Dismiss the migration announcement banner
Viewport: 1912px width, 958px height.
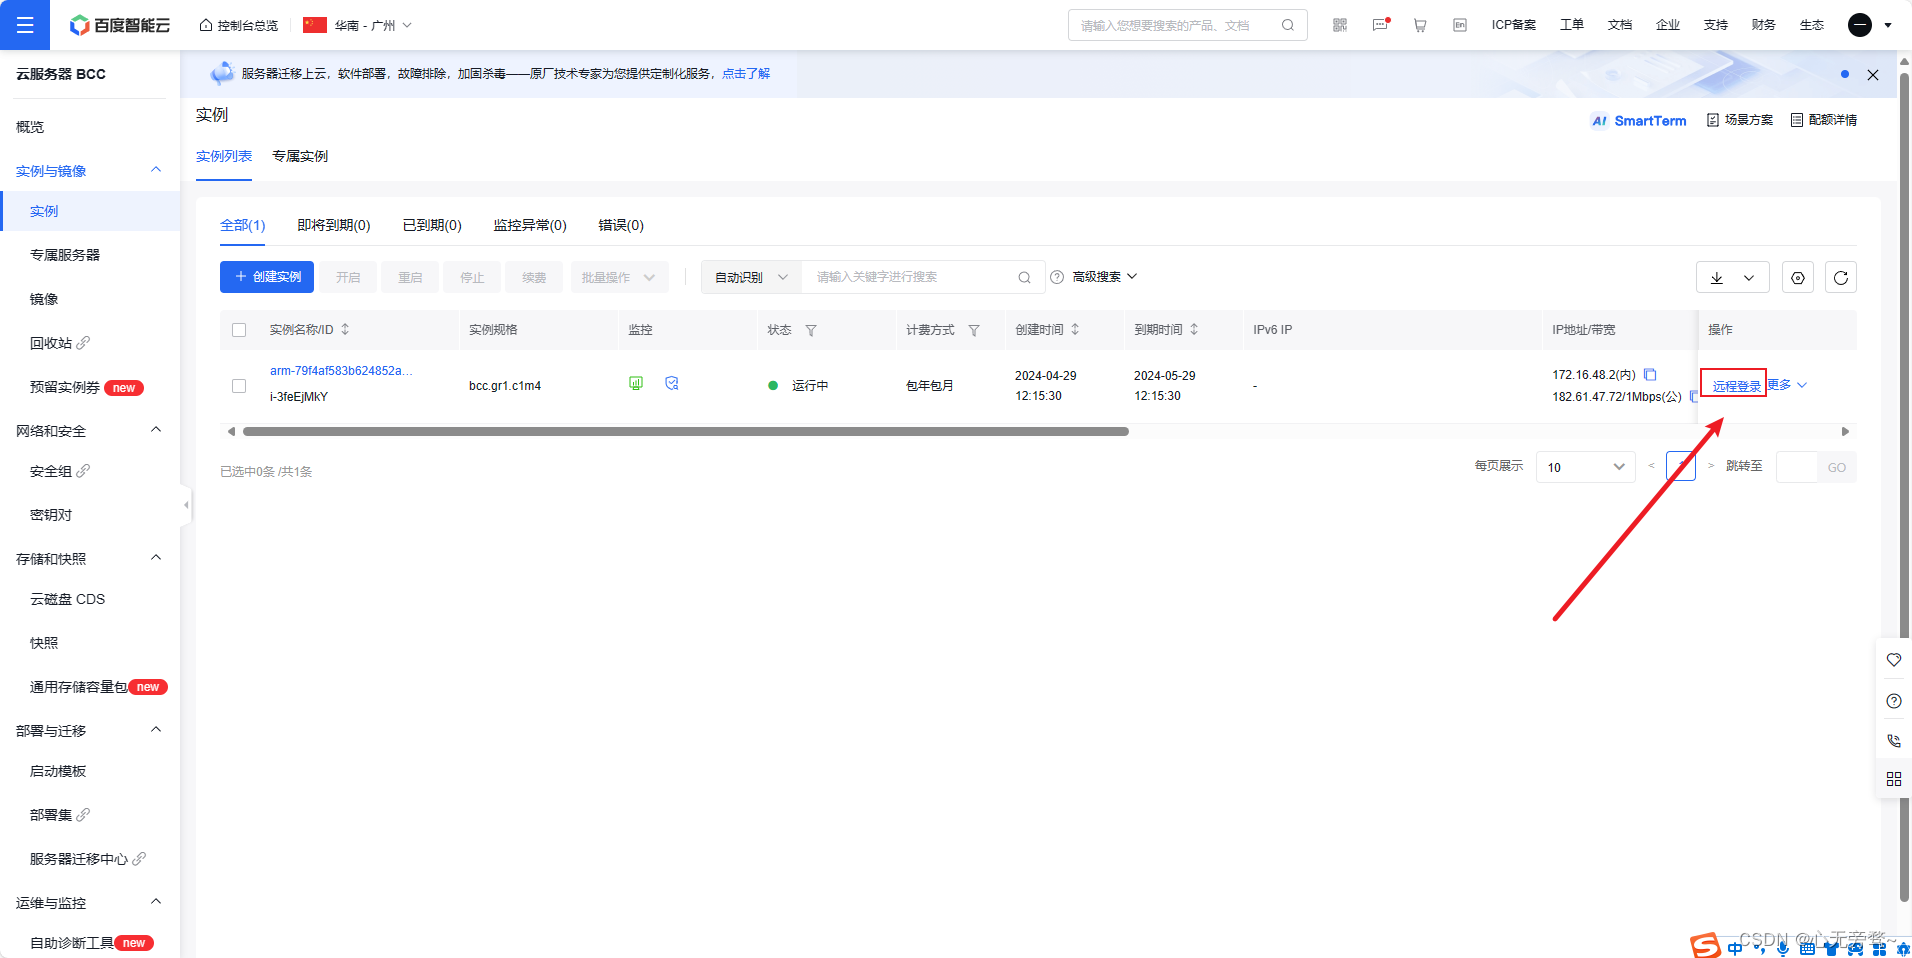click(1873, 75)
